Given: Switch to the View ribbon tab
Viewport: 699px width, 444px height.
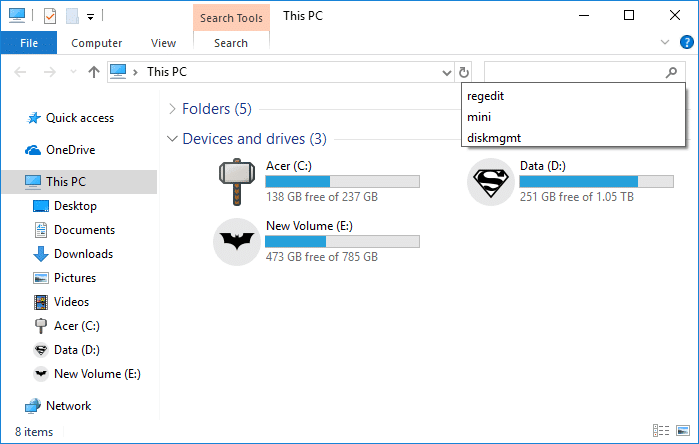Looking at the screenshot, I should point(163,43).
